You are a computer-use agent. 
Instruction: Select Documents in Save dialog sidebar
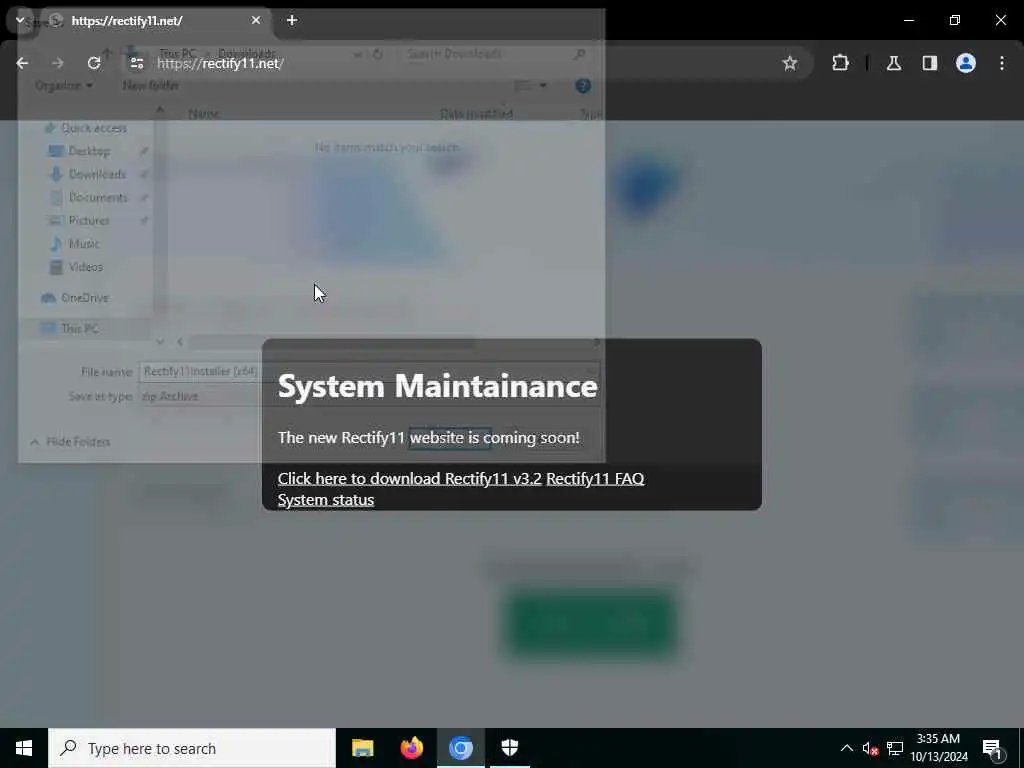point(98,197)
